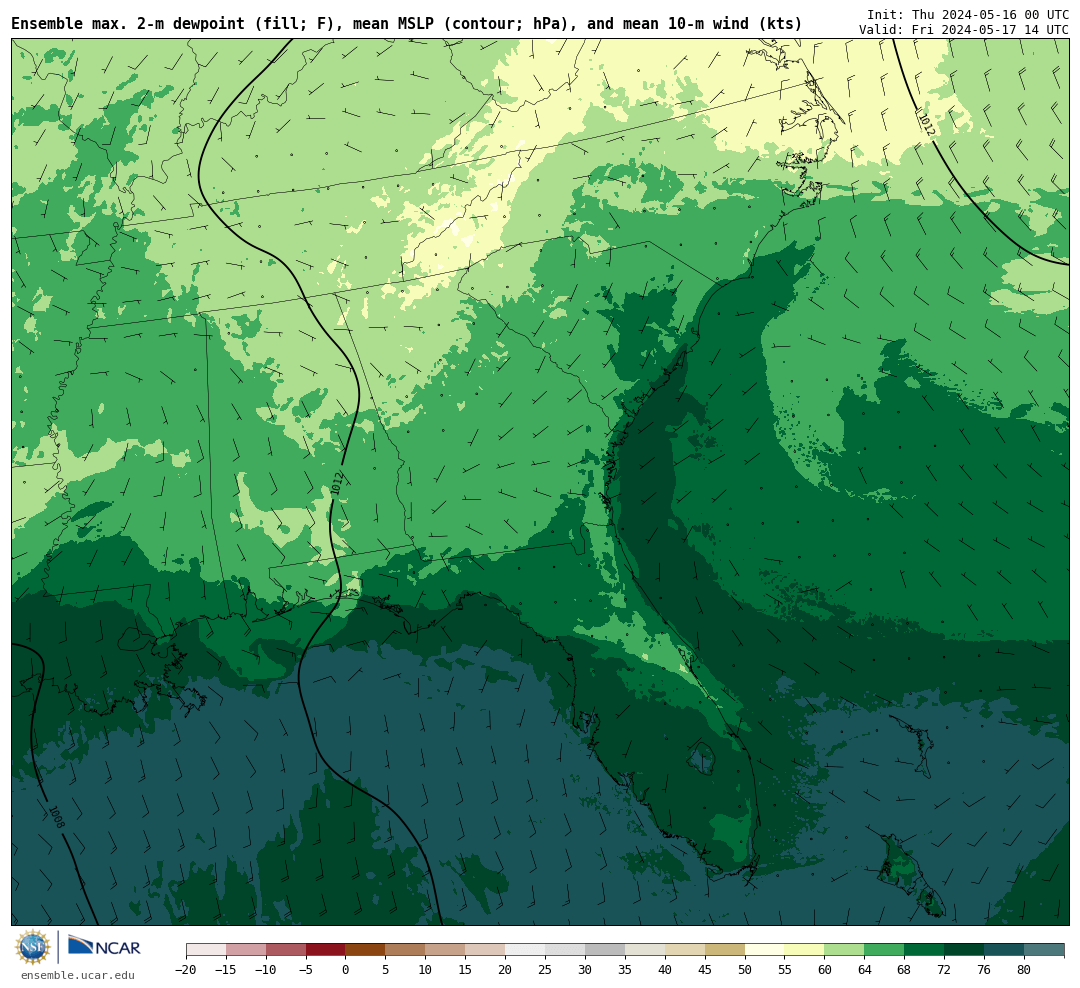Pick the beige swatch between 40 and 45
The width and height of the screenshot is (1080, 988).
point(685,950)
